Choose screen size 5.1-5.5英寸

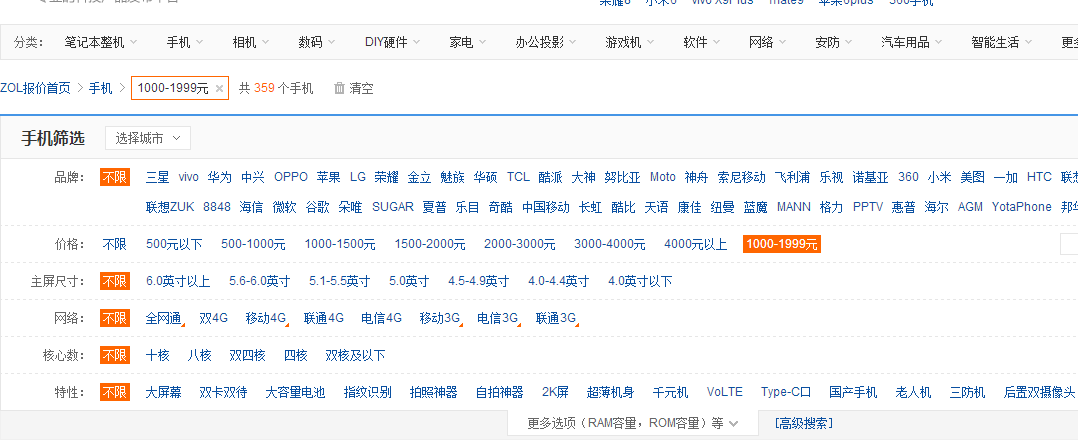[340, 281]
